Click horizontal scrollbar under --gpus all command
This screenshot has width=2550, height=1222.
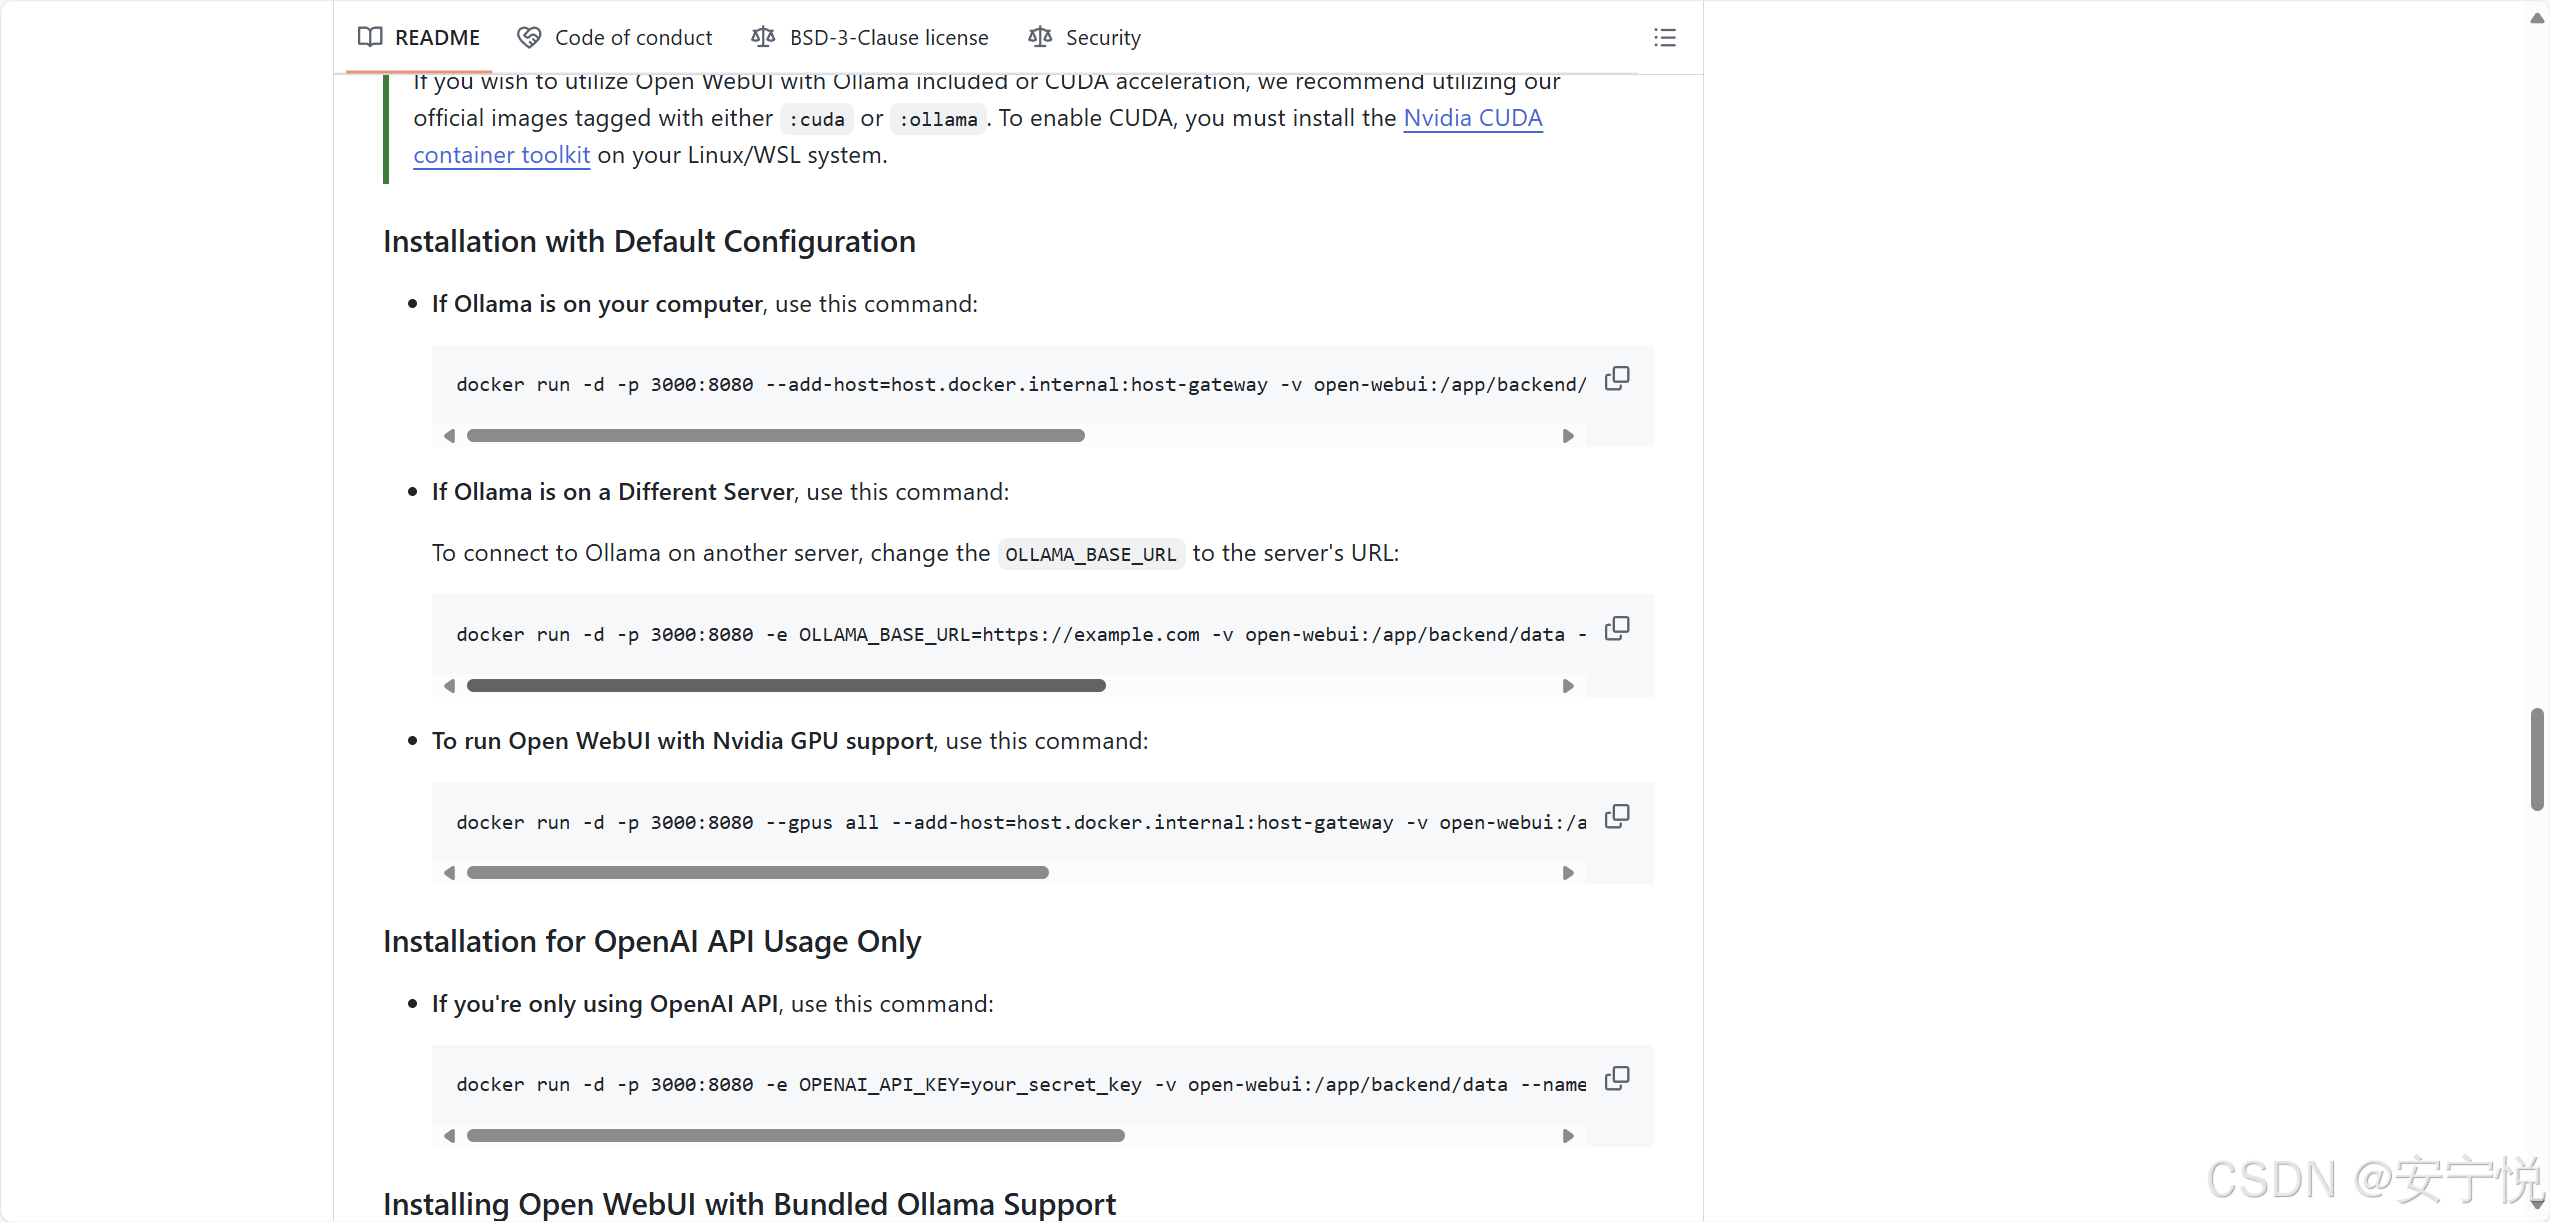pyautogui.click(x=758, y=873)
